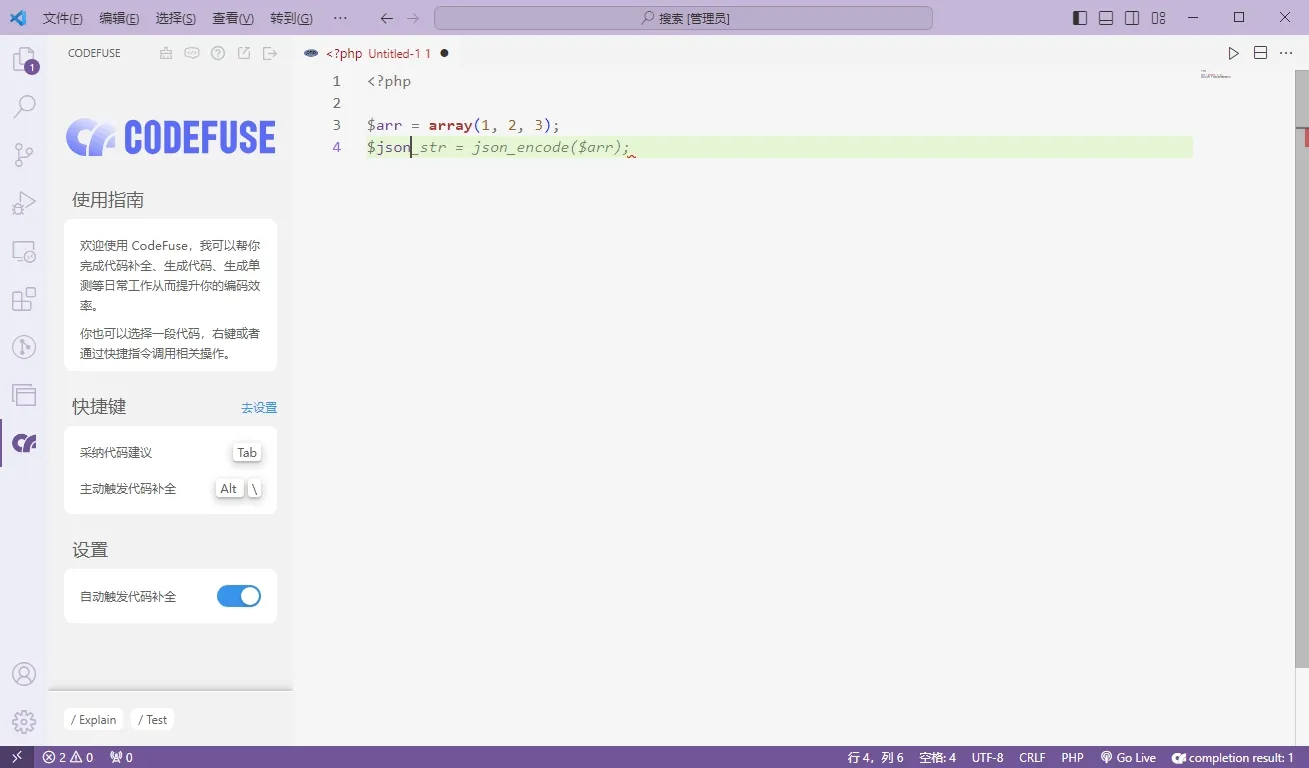Viewport: 1309px width, 768px height.
Task: Open the 空格: 4 indentation selector
Action: (937, 757)
